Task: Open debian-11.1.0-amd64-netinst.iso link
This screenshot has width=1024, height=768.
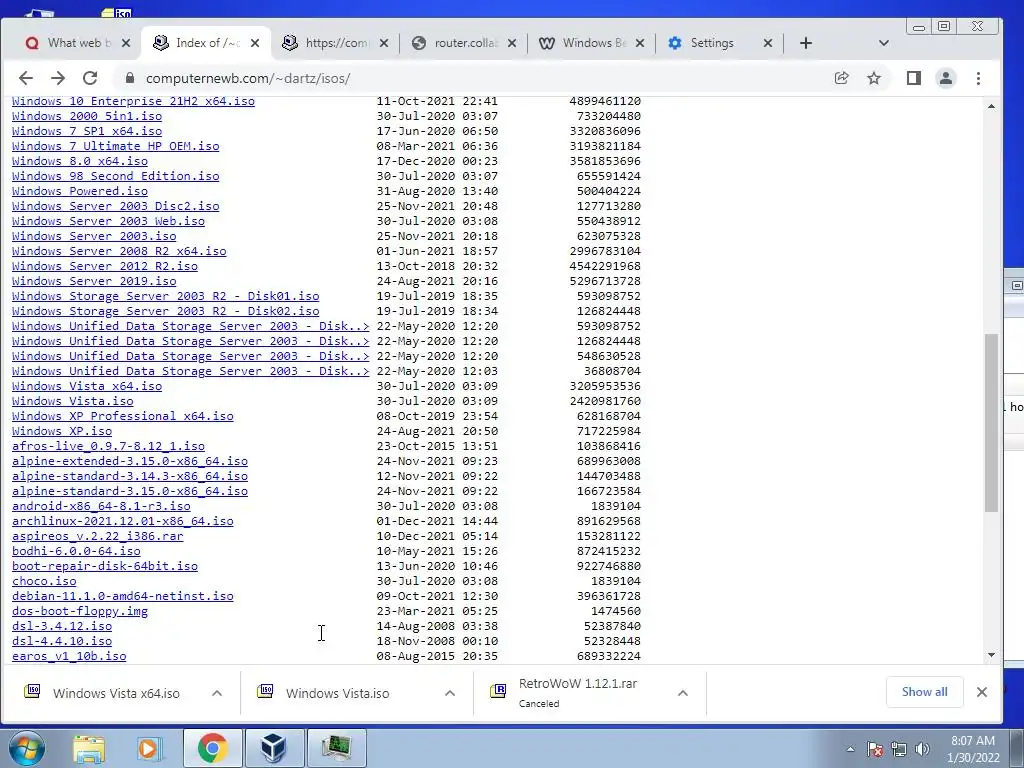Action: point(123,597)
